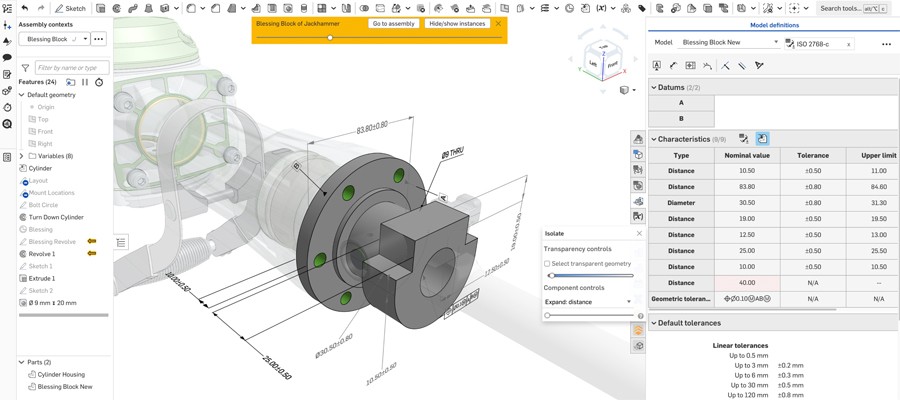Start a new Sketch from the toolbar
This screenshot has height=400, width=900.
tap(70, 8)
